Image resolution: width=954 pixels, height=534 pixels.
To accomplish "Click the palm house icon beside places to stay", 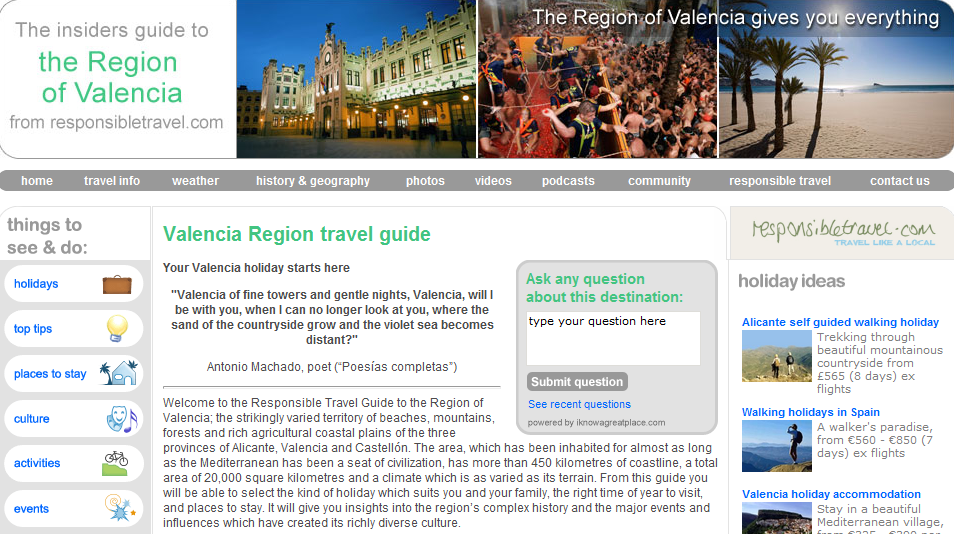I will 119,373.
